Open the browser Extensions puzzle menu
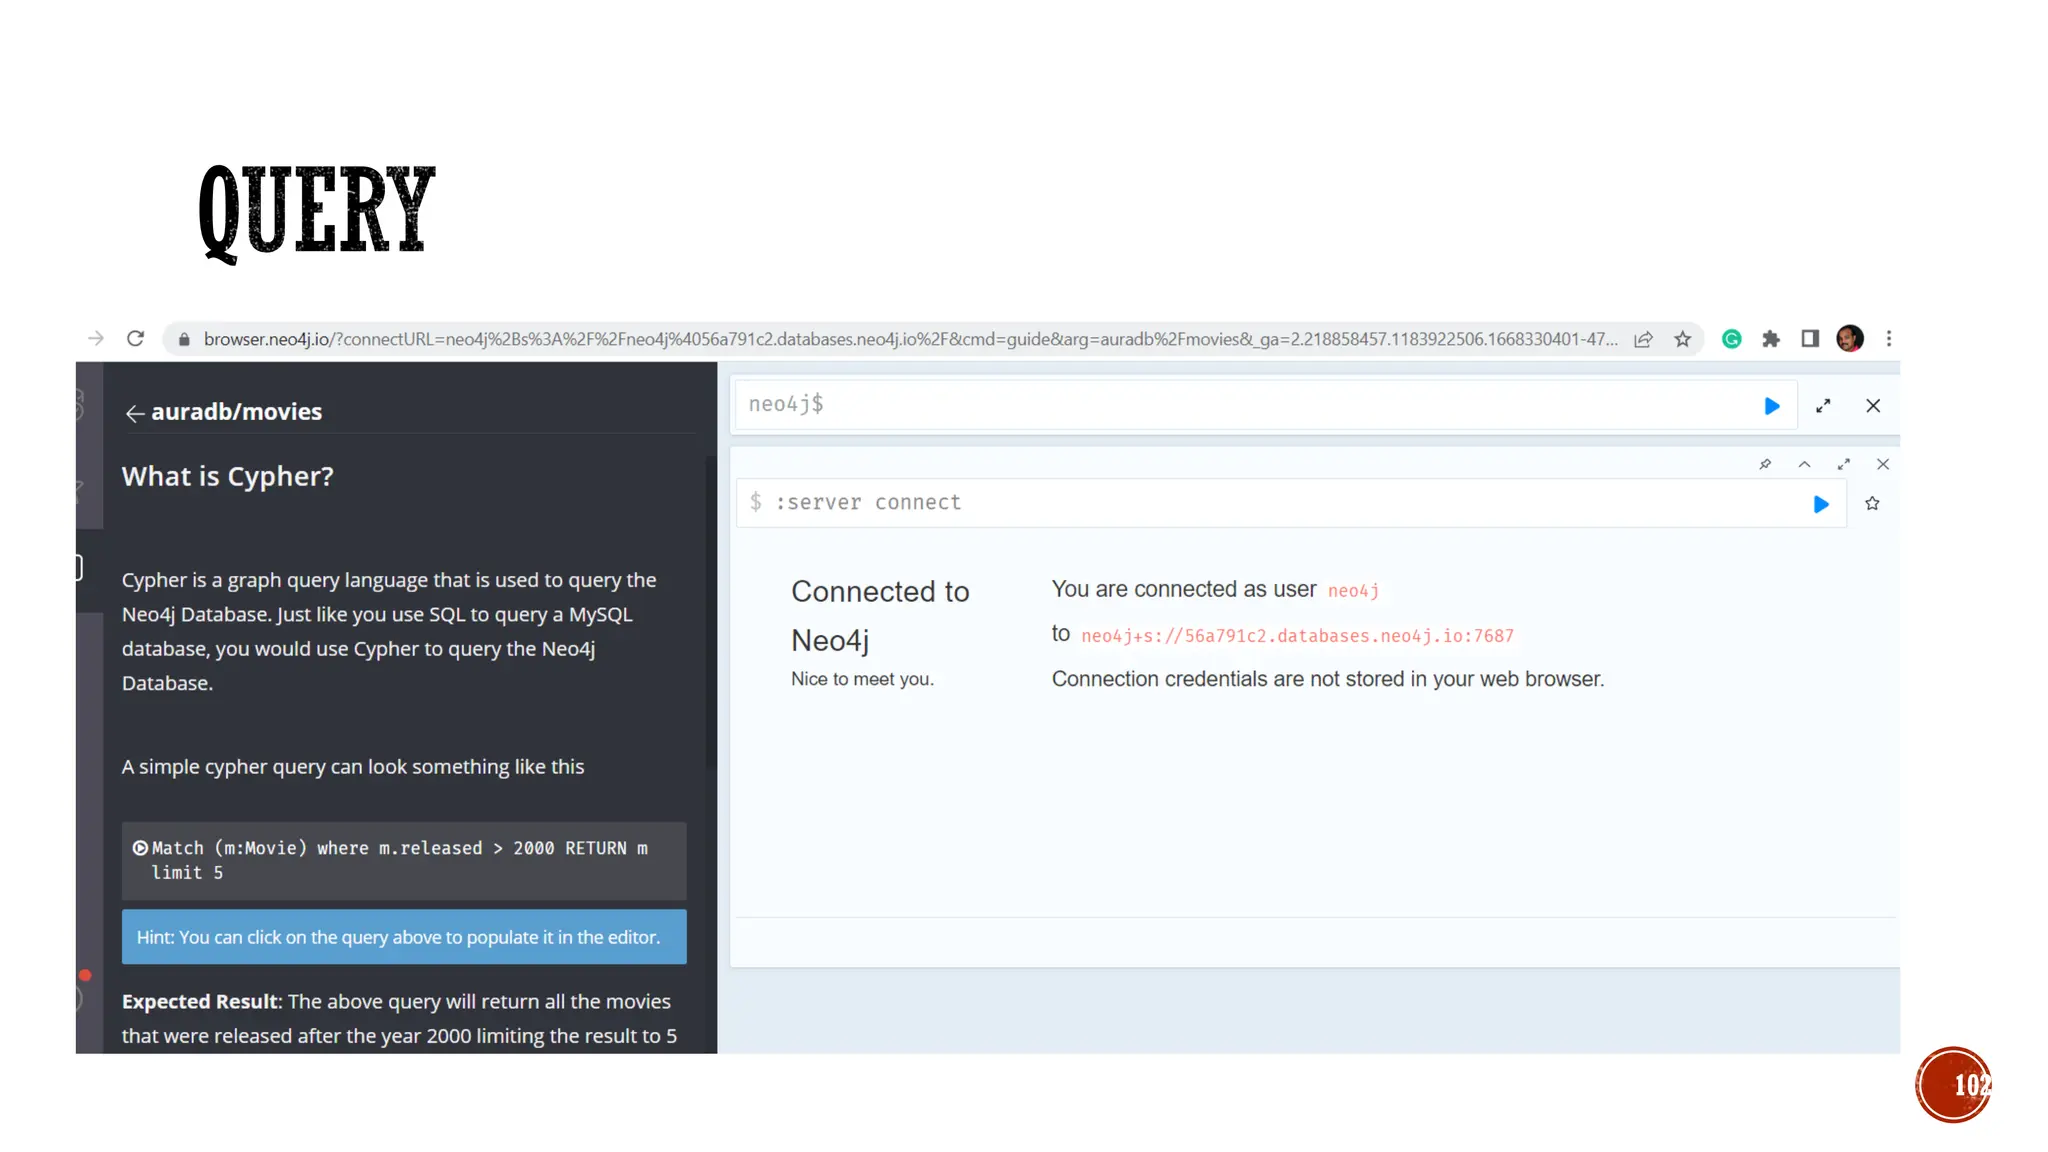 click(1771, 339)
